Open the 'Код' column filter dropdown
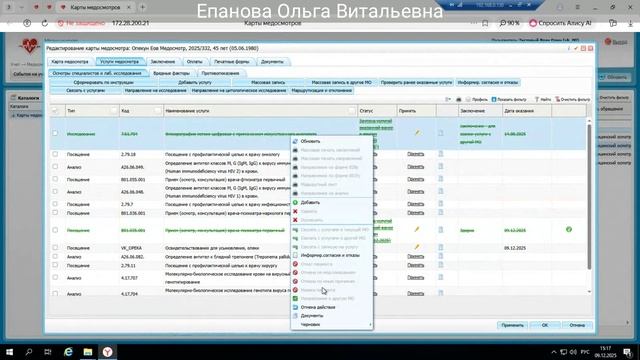 click(158, 111)
